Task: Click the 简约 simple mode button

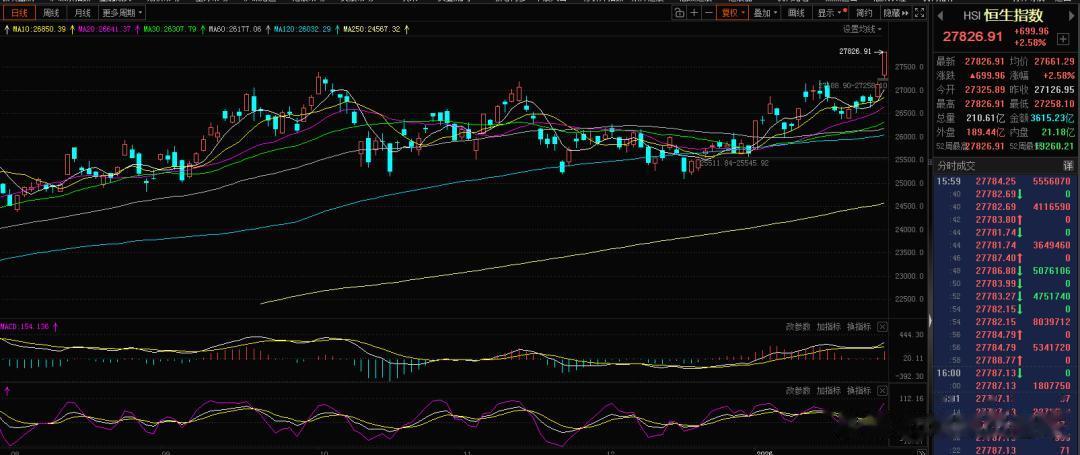Action: (864, 12)
